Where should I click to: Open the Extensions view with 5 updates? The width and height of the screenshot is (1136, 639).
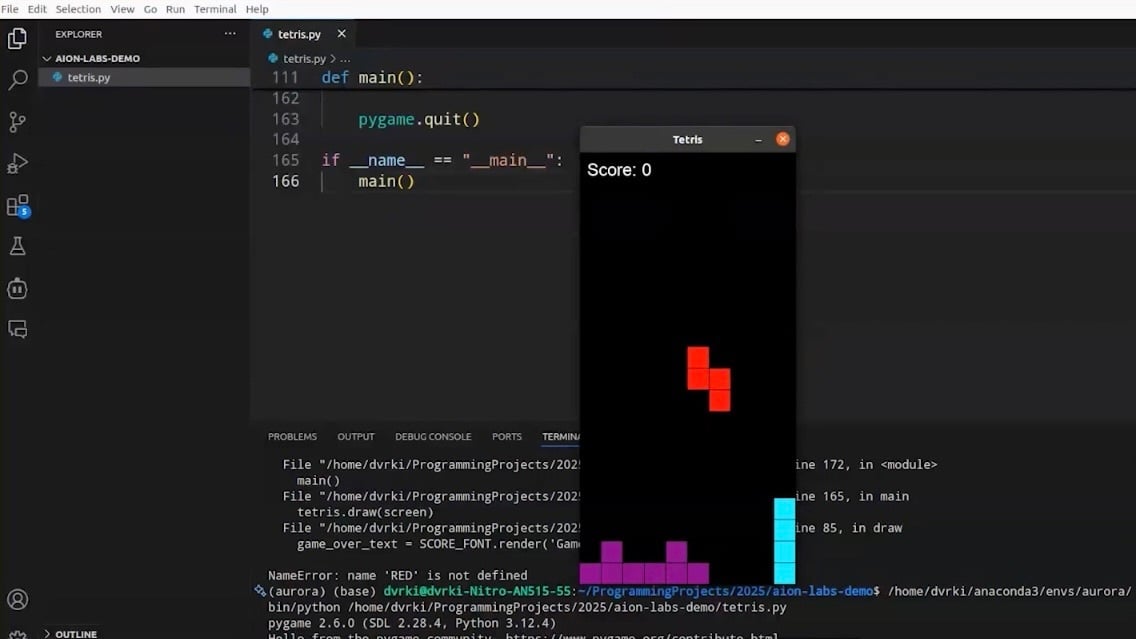coord(17,204)
